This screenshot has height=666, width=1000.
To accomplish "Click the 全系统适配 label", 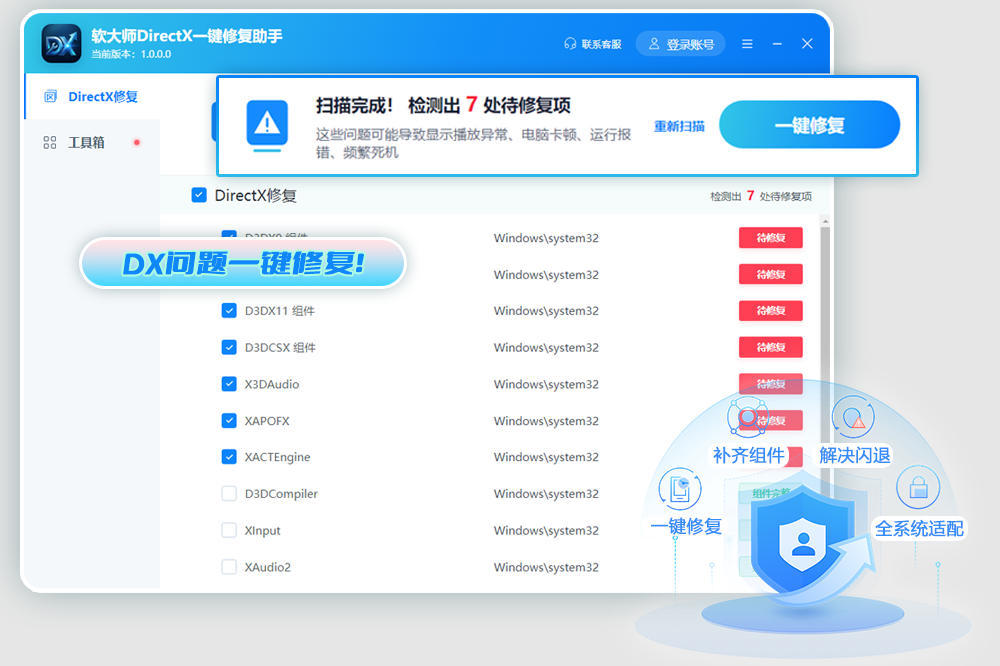I will click(919, 528).
